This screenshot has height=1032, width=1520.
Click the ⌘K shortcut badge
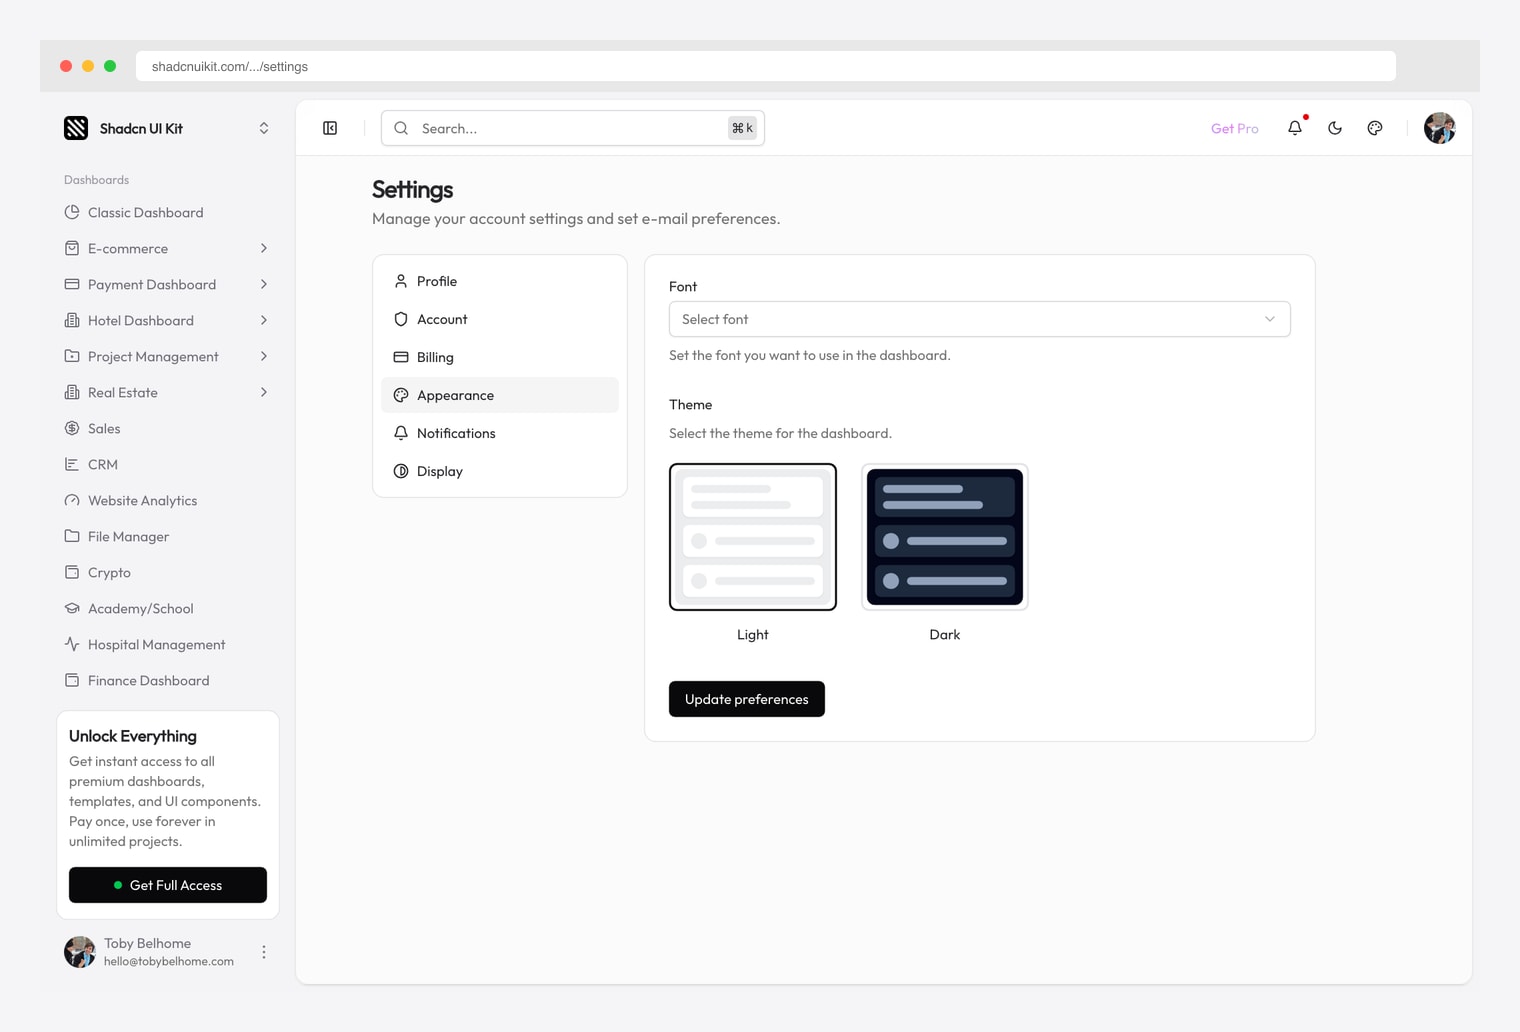(x=742, y=128)
